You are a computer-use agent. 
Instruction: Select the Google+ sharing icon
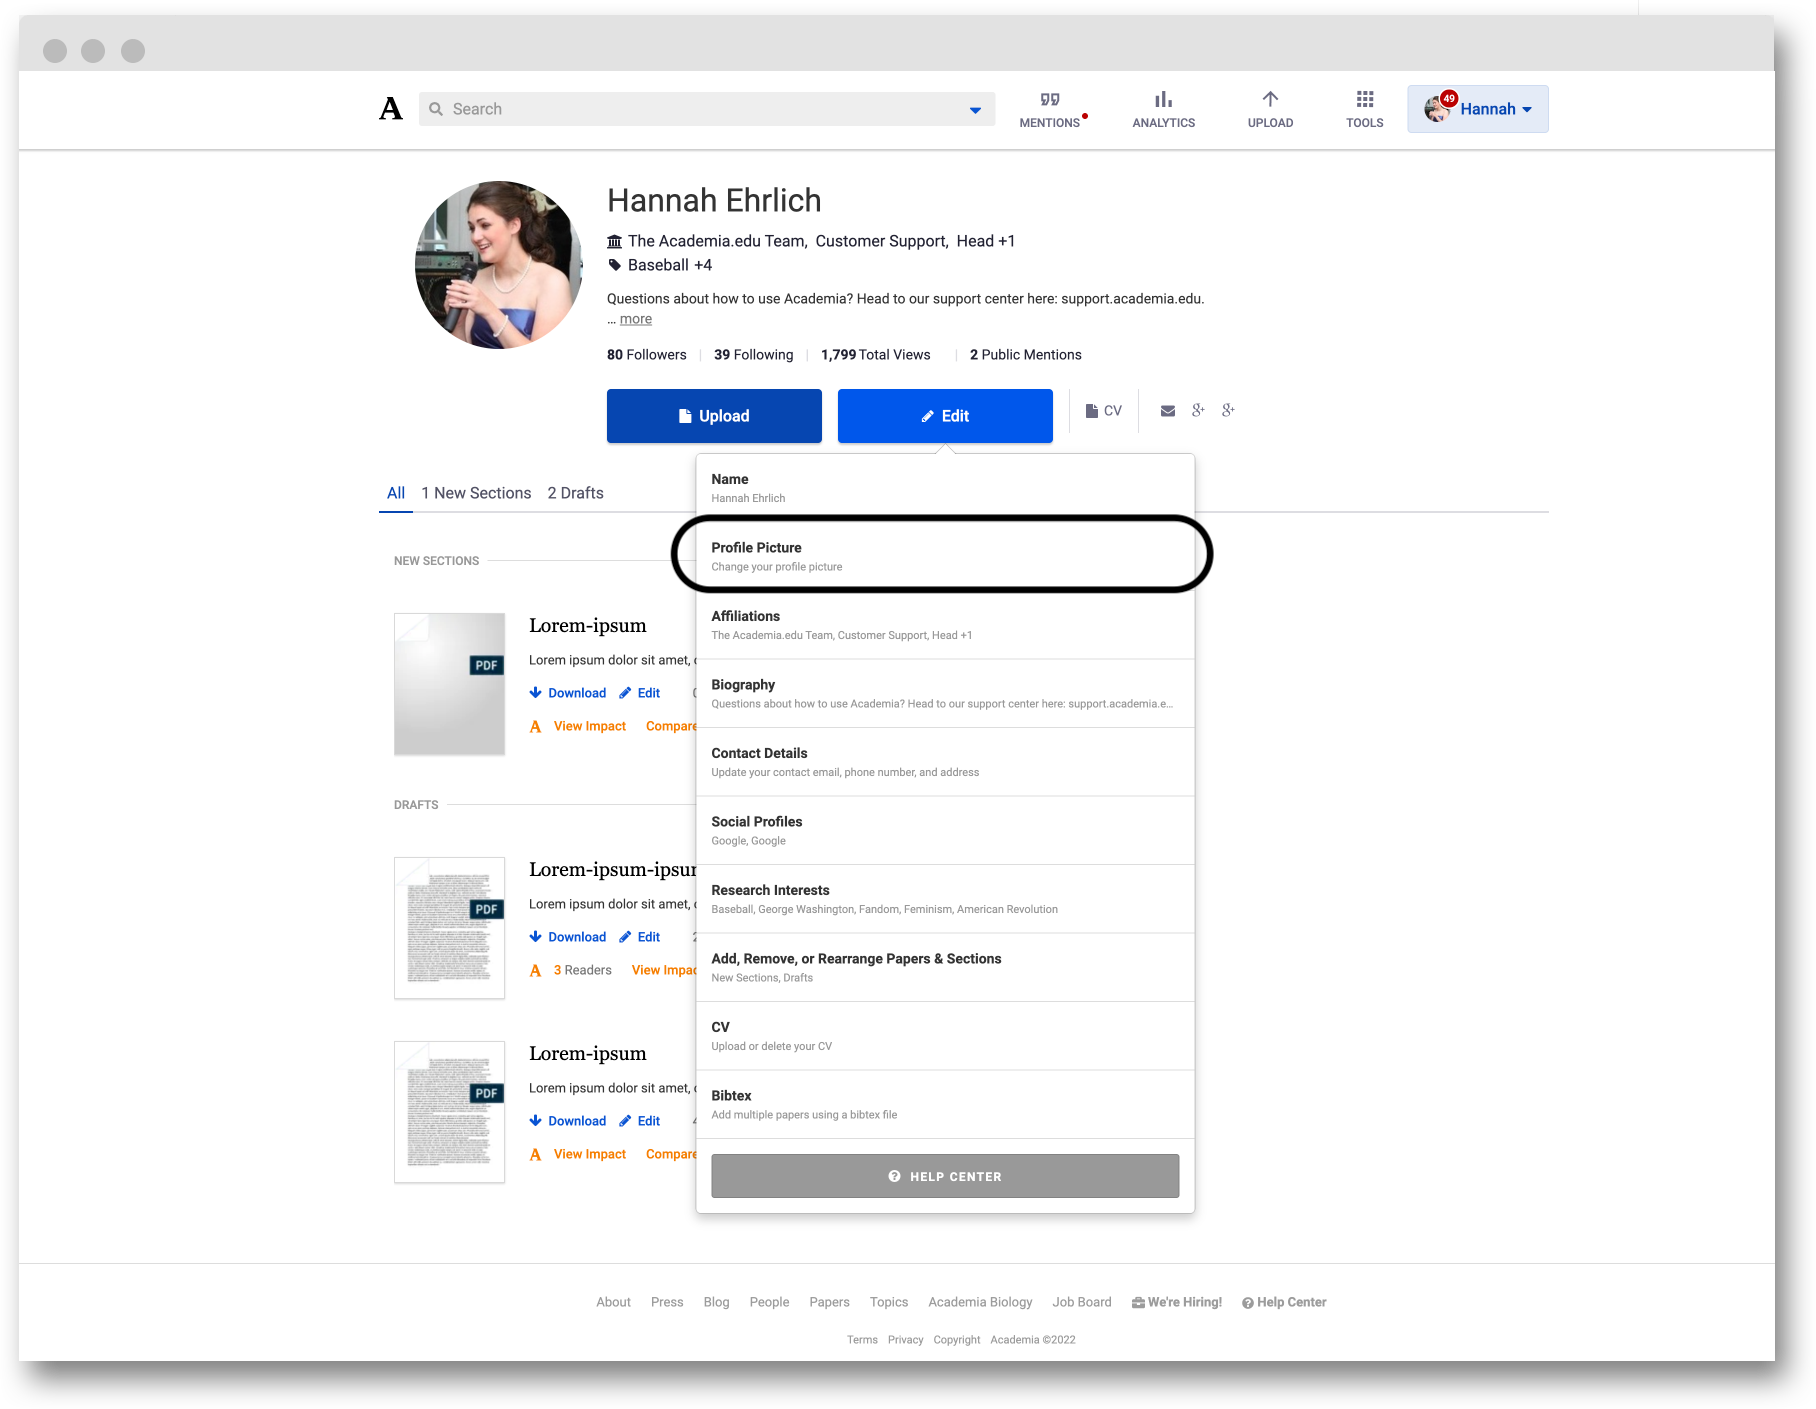tap(1197, 410)
